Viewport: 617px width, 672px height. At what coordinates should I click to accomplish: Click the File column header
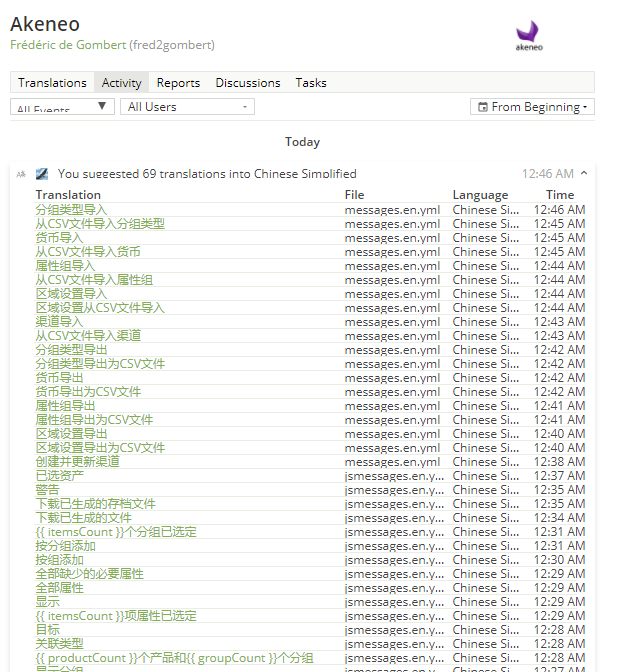[x=354, y=195]
